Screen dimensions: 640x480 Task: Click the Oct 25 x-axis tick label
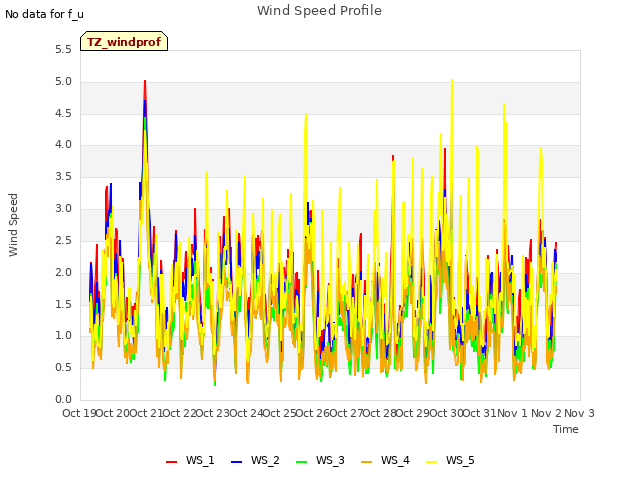(279, 413)
